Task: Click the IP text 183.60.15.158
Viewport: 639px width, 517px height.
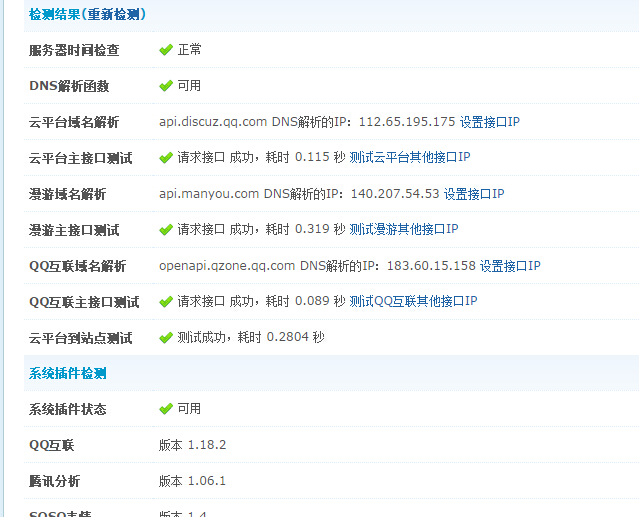Action: pyautogui.click(x=431, y=266)
